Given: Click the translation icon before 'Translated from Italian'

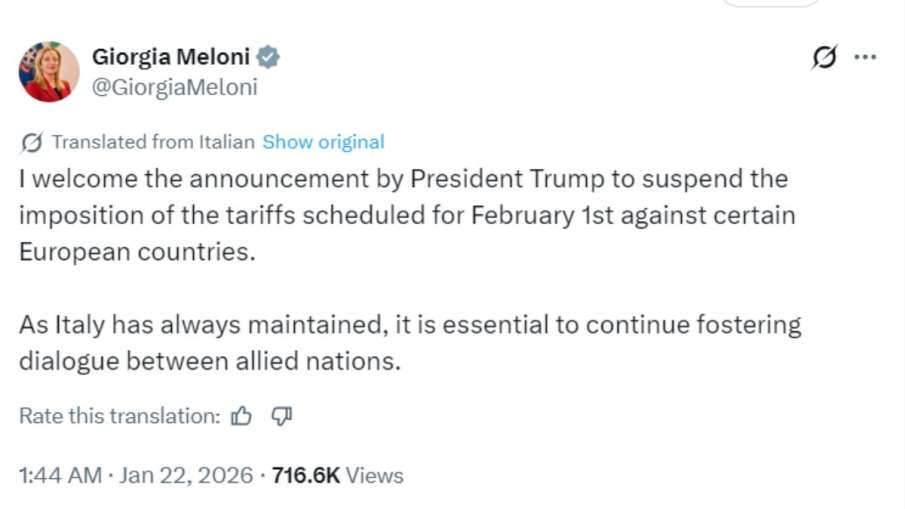Looking at the screenshot, I should tap(31, 142).
